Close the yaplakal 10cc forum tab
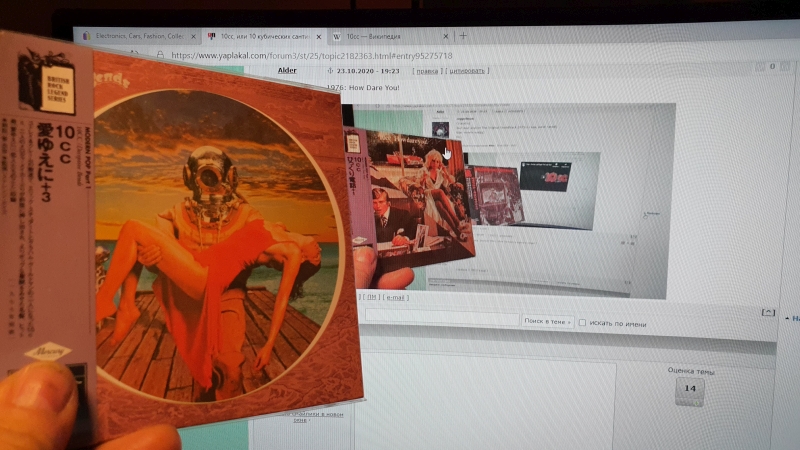The image size is (800, 450). pos(319,37)
